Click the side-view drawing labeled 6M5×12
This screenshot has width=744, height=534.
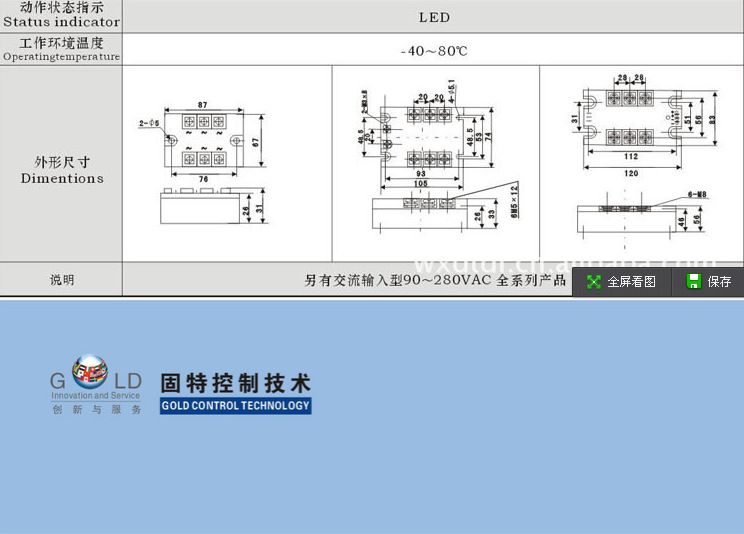pyautogui.click(x=430, y=214)
